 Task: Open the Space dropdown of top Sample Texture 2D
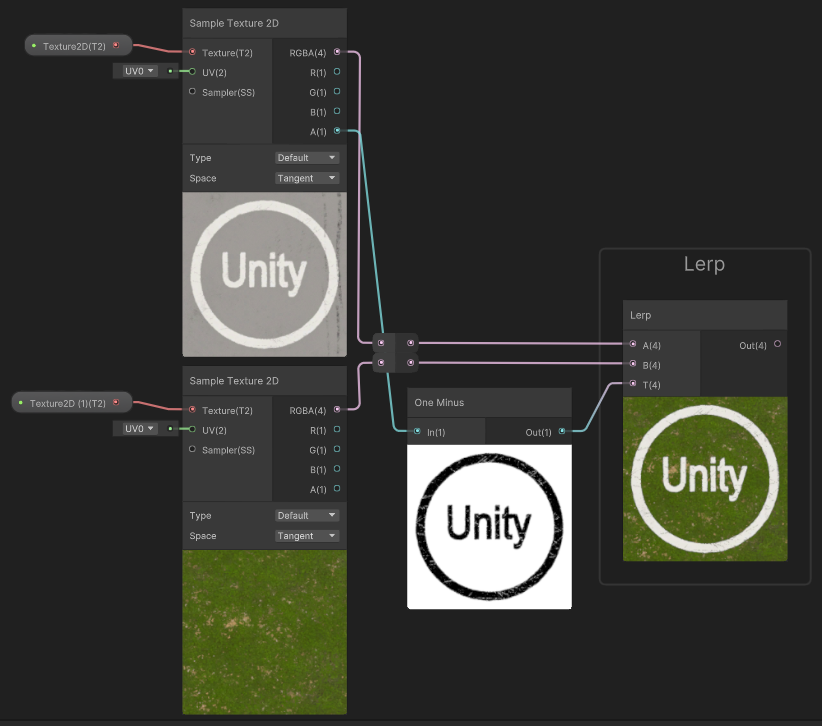click(307, 178)
